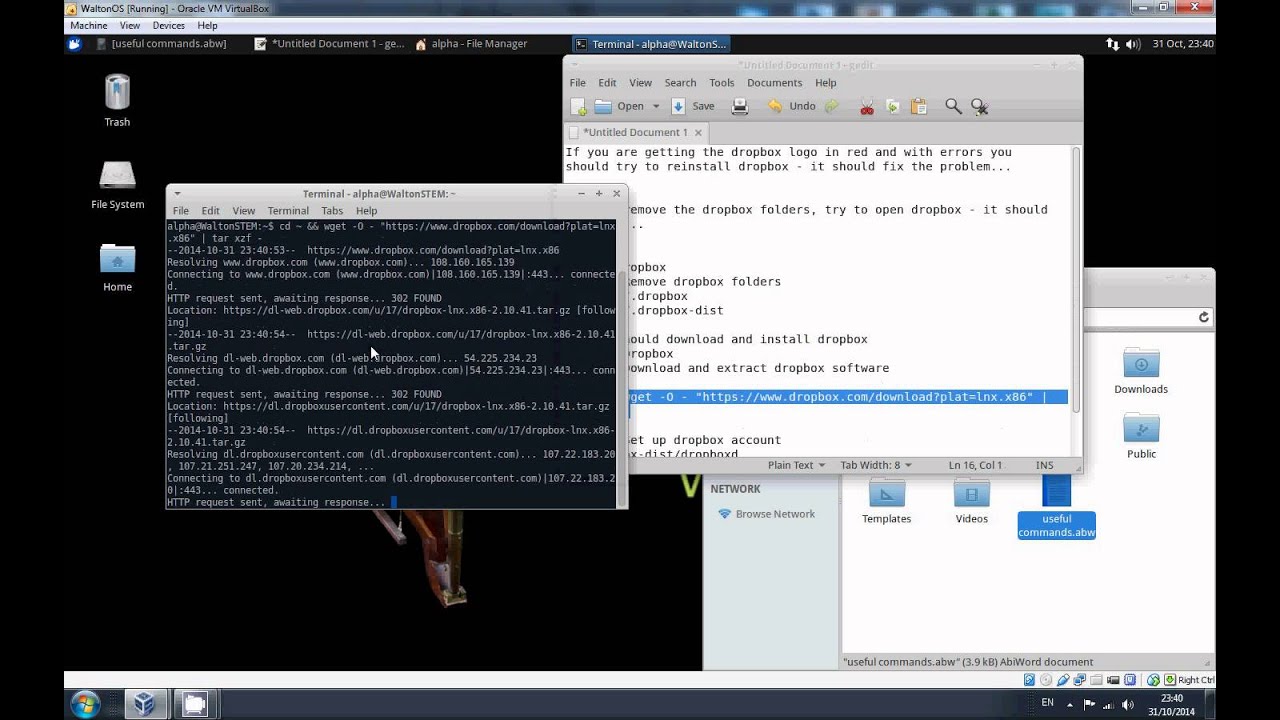Switch to Terminal taskbar button in panel
Image resolution: width=1280 pixels, height=720 pixels.
coord(650,44)
